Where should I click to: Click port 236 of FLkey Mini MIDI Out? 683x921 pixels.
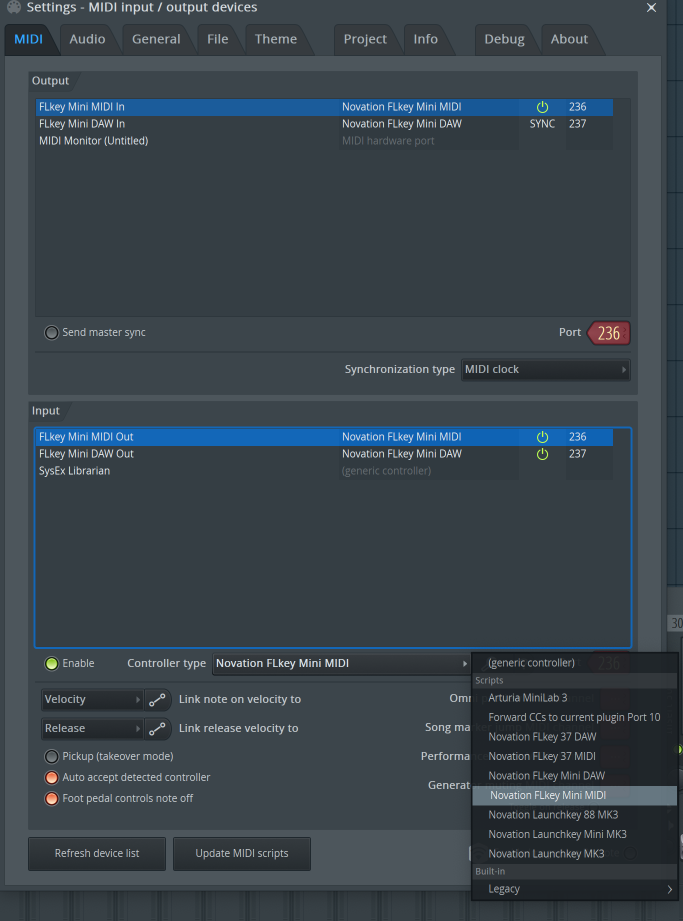tap(577, 437)
